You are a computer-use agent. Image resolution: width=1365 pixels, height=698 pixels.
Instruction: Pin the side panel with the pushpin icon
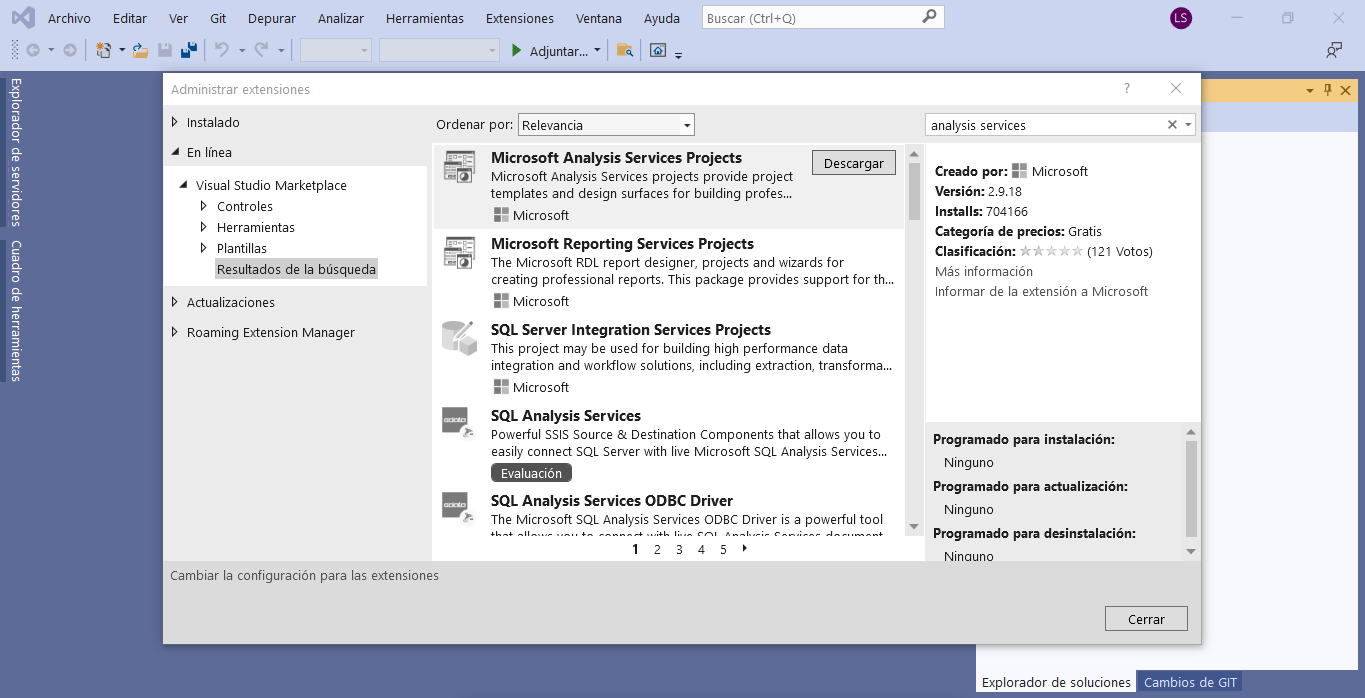pyautogui.click(x=1328, y=90)
